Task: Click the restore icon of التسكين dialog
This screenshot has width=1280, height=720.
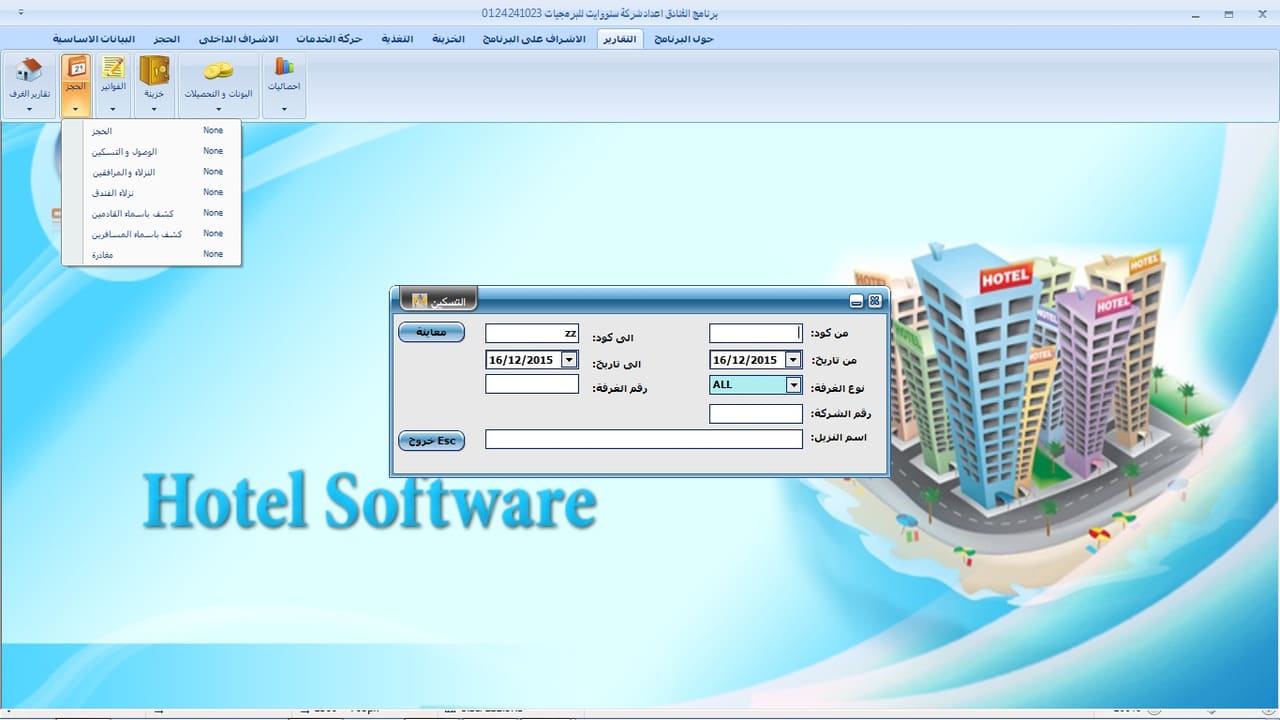Action: pos(875,301)
